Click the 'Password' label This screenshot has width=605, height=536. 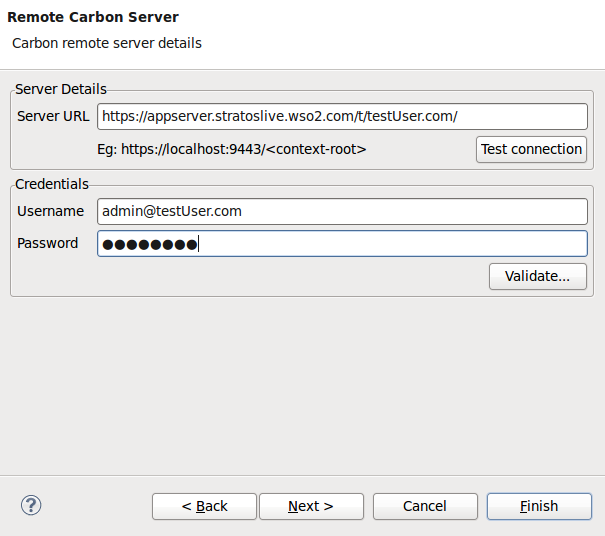[47, 243]
